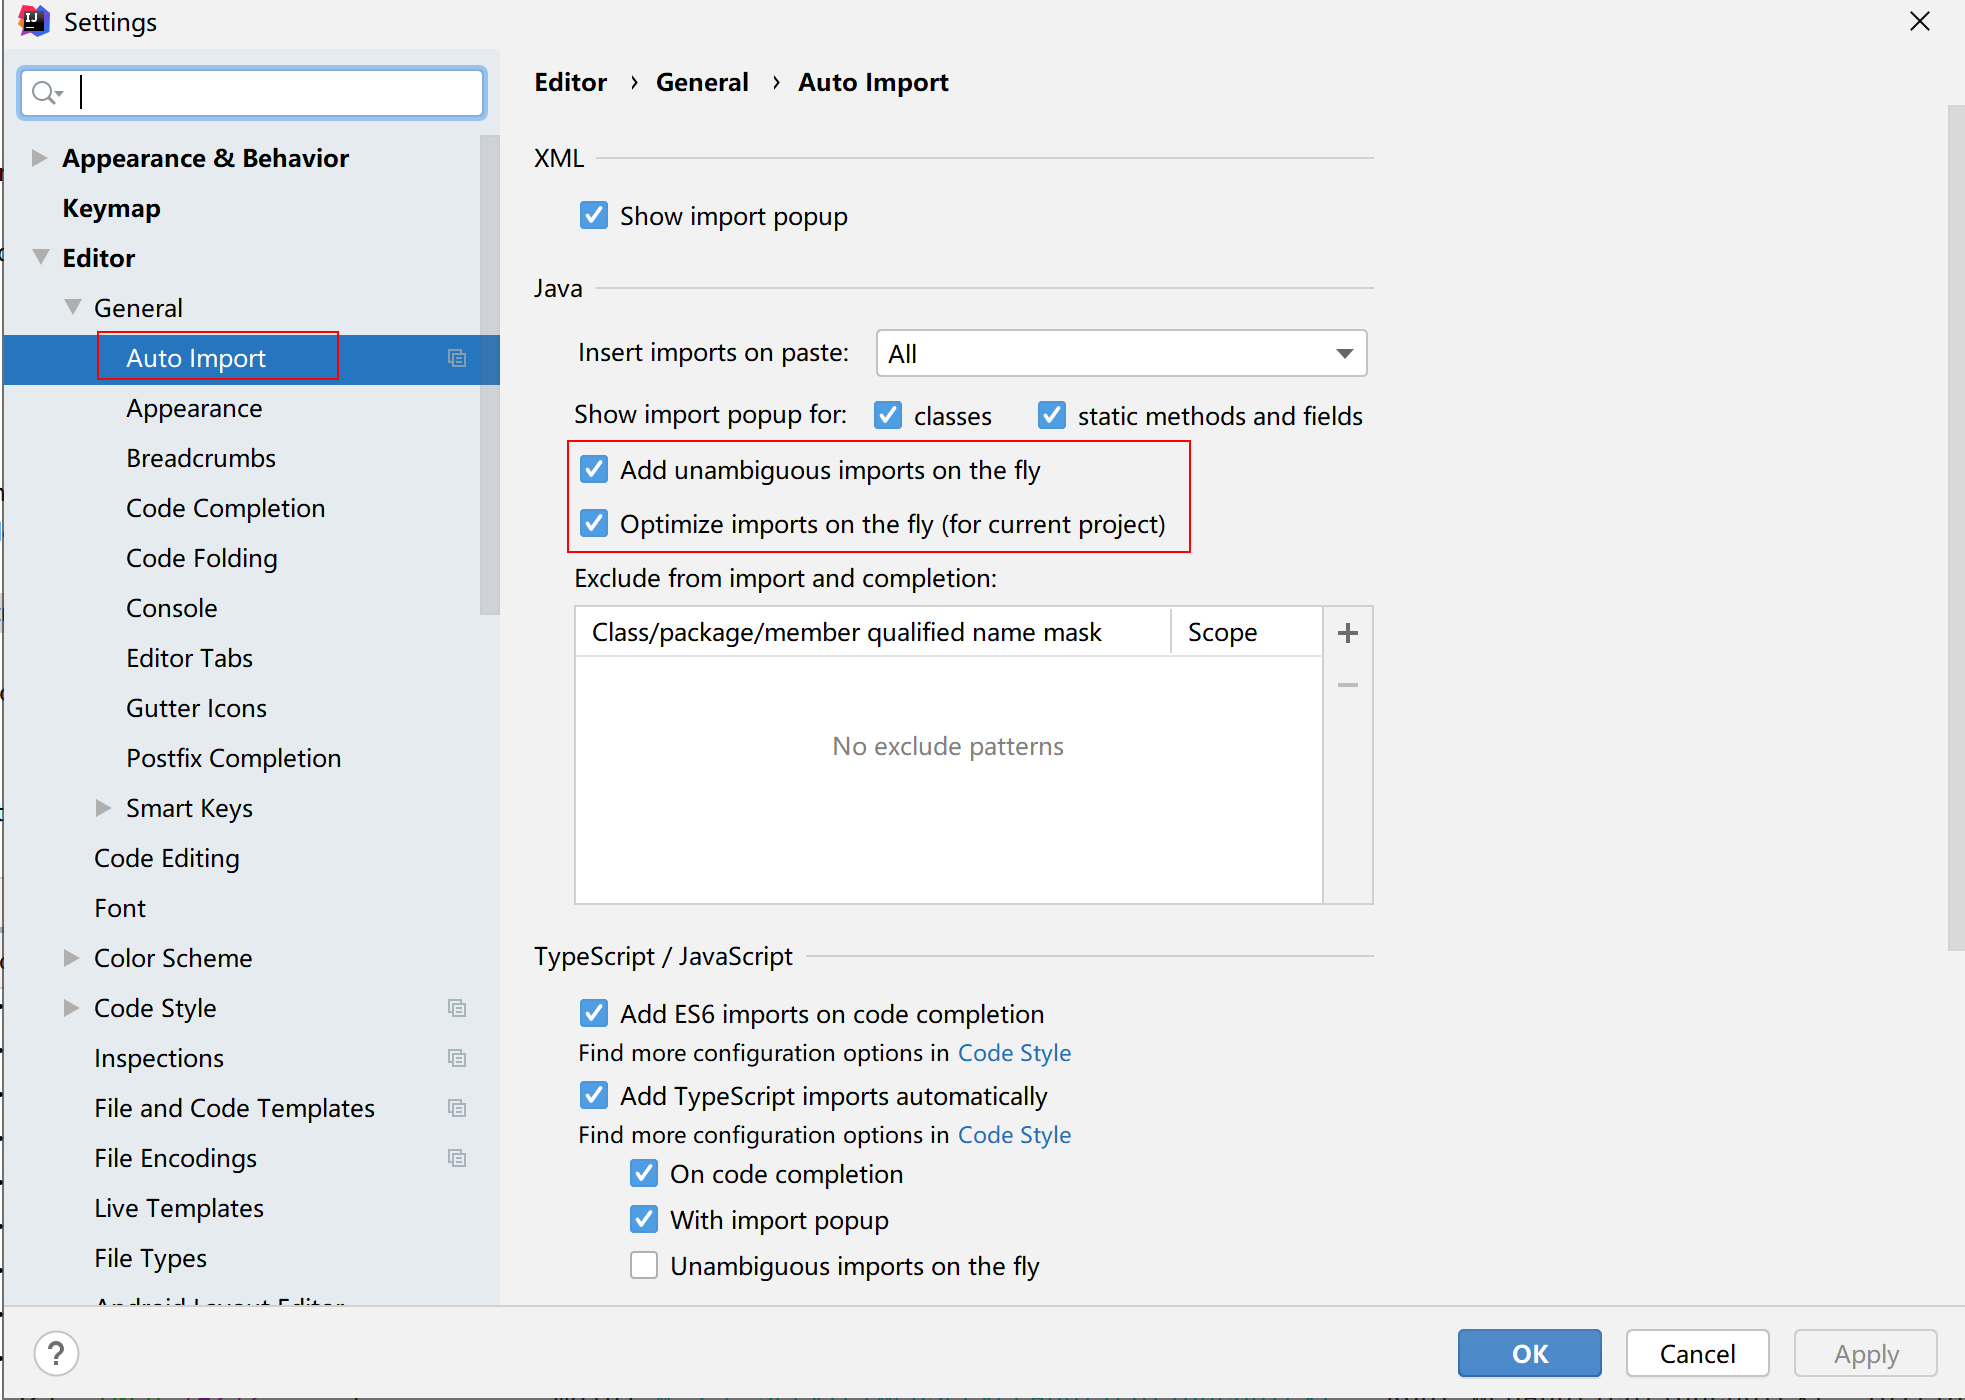The width and height of the screenshot is (1965, 1400).
Task: Uncheck Optimize imports on the fly
Action: coord(594,524)
